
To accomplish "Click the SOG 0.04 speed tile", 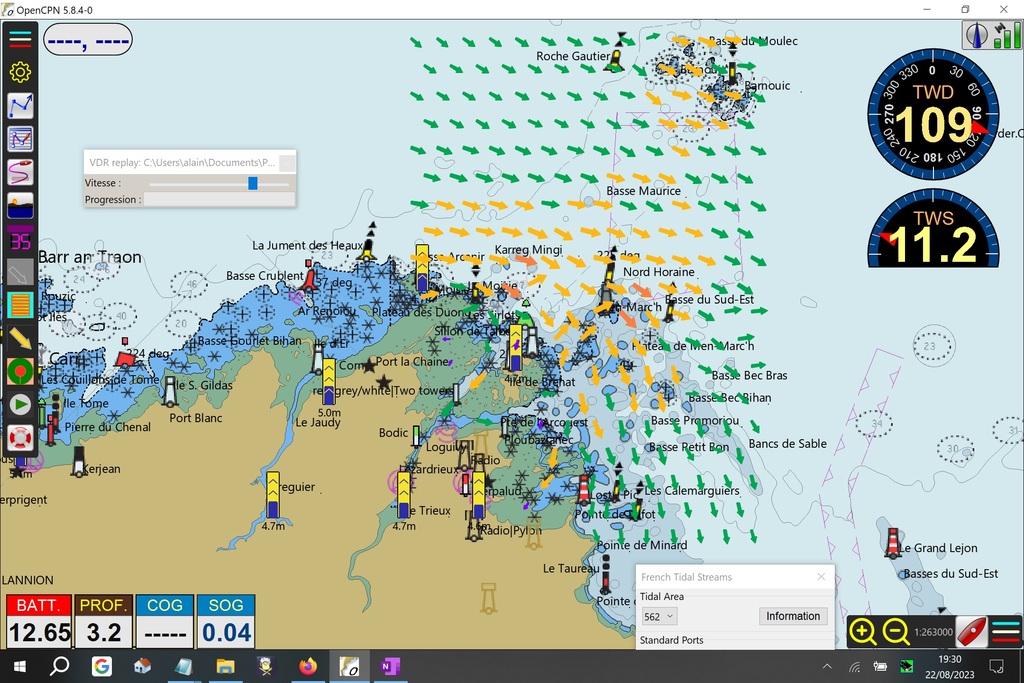I will (x=226, y=621).
